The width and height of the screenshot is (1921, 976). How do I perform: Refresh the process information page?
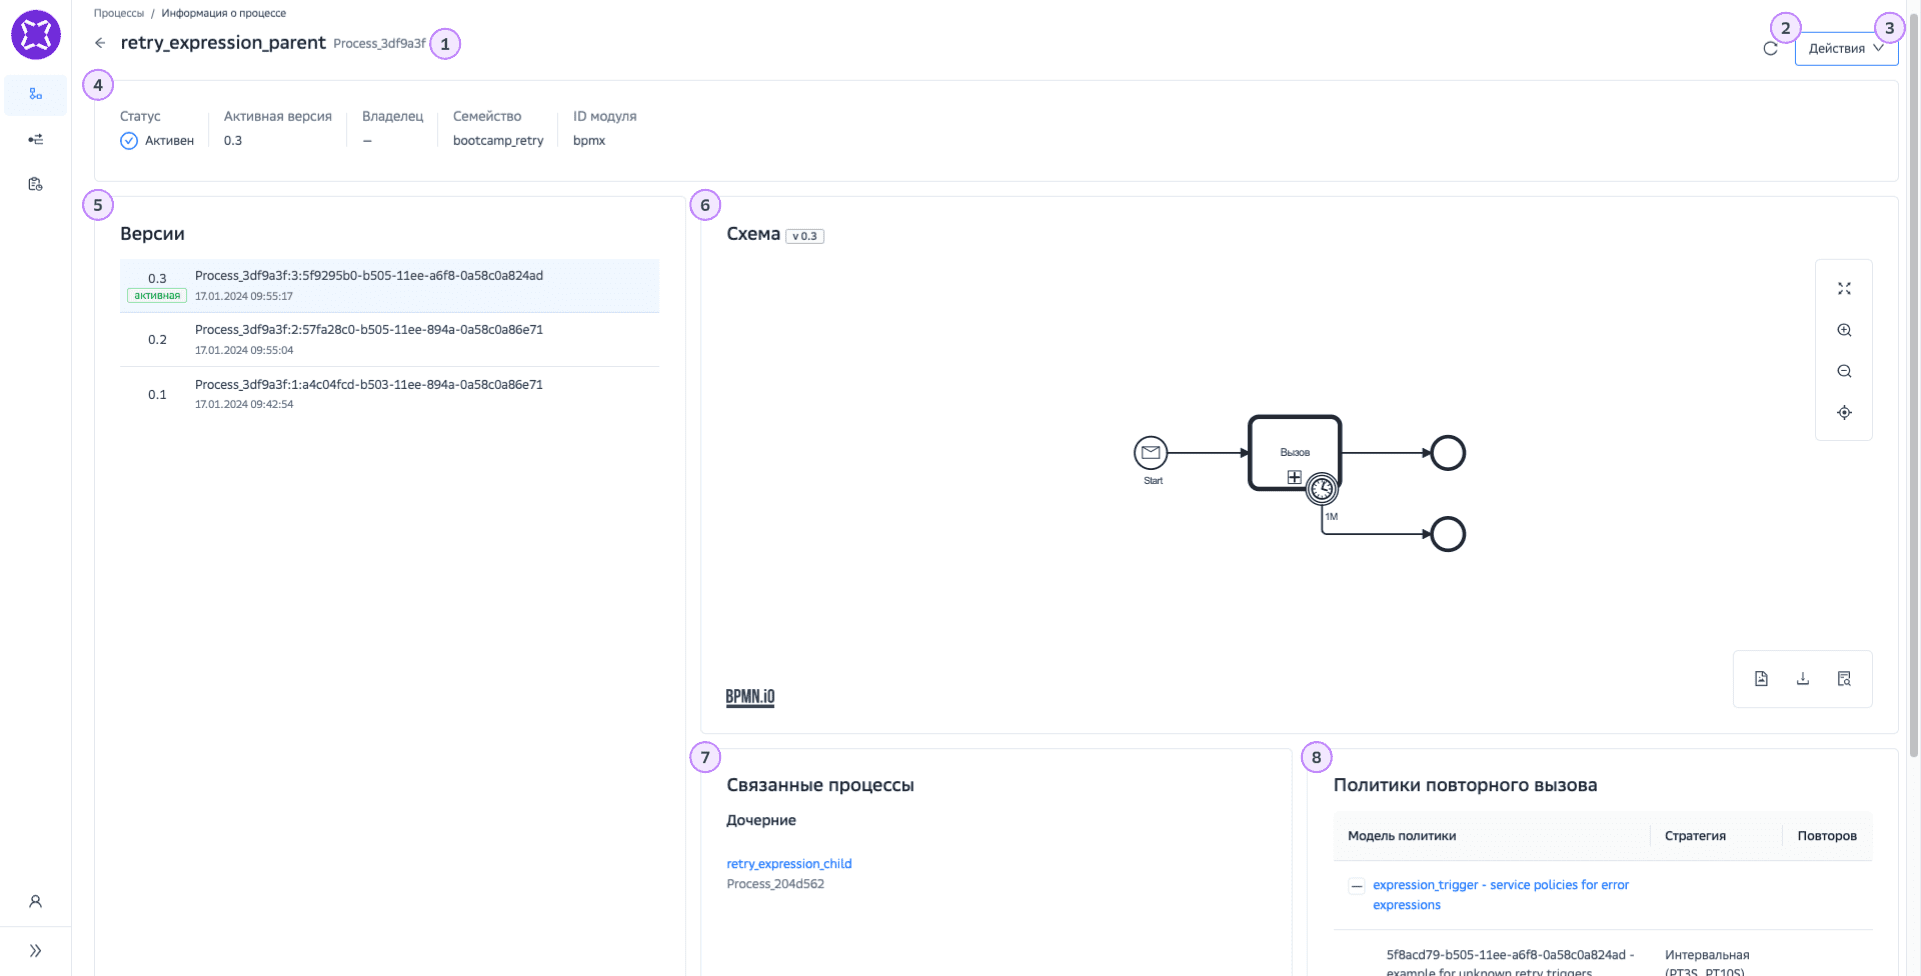tap(1770, 47)
